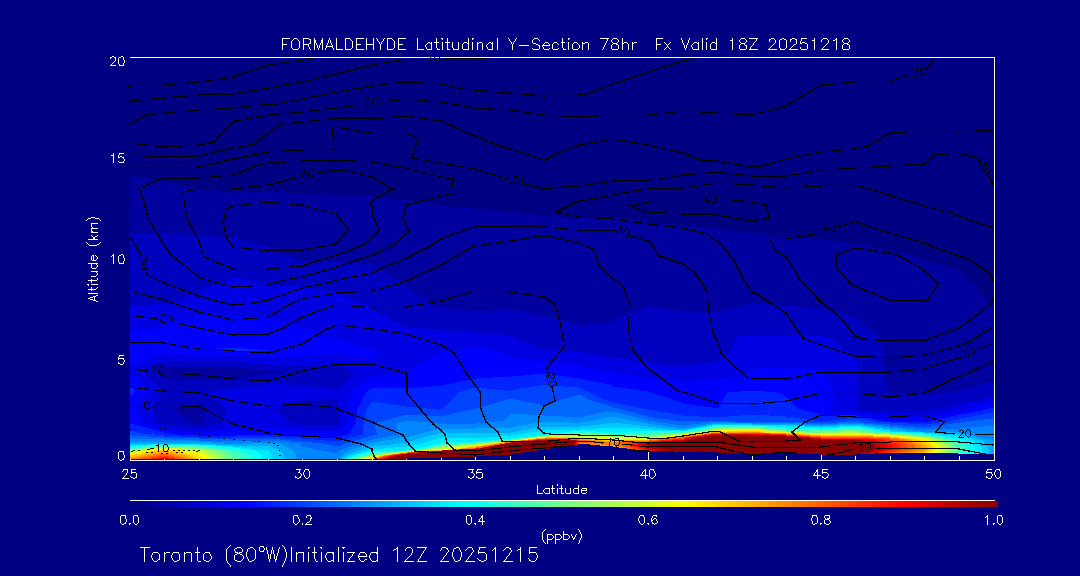
Task: Click the FORMALDEHYDE plot title text
Action: 565,44
